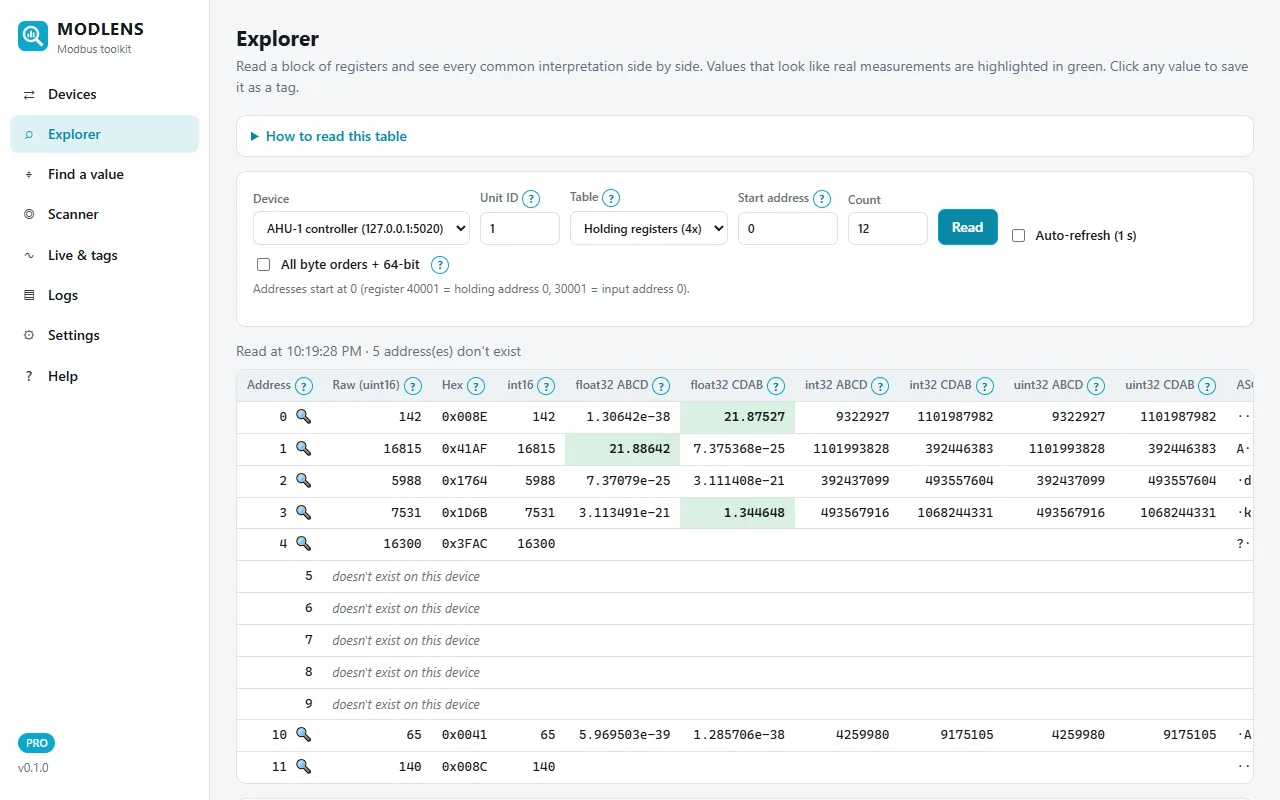Click magnifier icon for address 1
This screenshot has width=1280, height=800.
click(303, 448)
